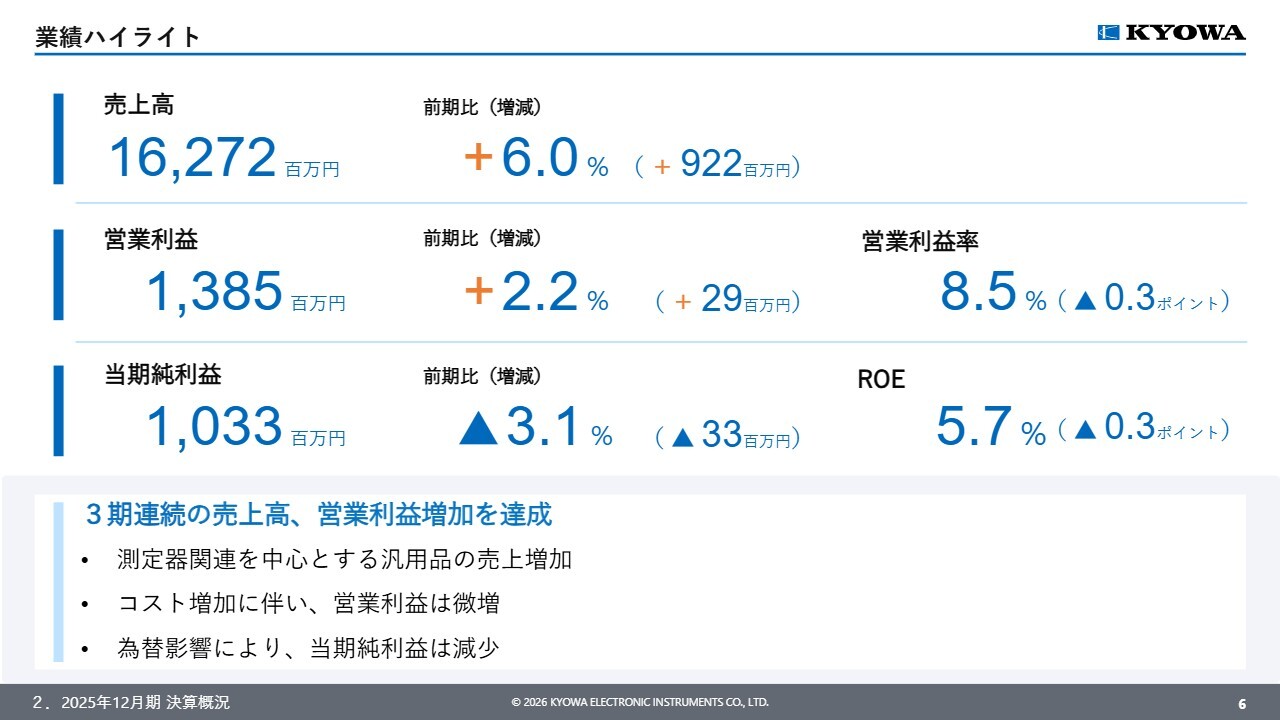Click the triangle in the ROE point change

(1086, 430)
